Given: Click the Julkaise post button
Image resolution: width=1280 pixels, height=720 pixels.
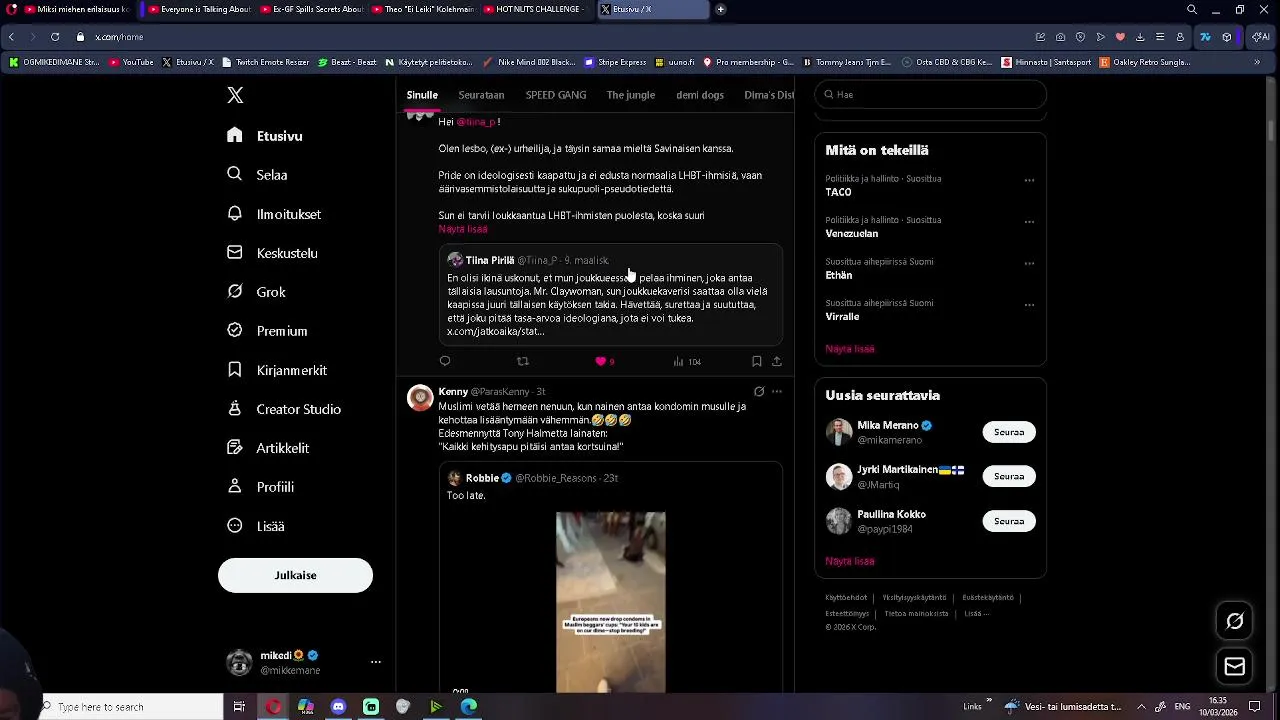Looking at the screenshot, I should [x=295, y=575].
